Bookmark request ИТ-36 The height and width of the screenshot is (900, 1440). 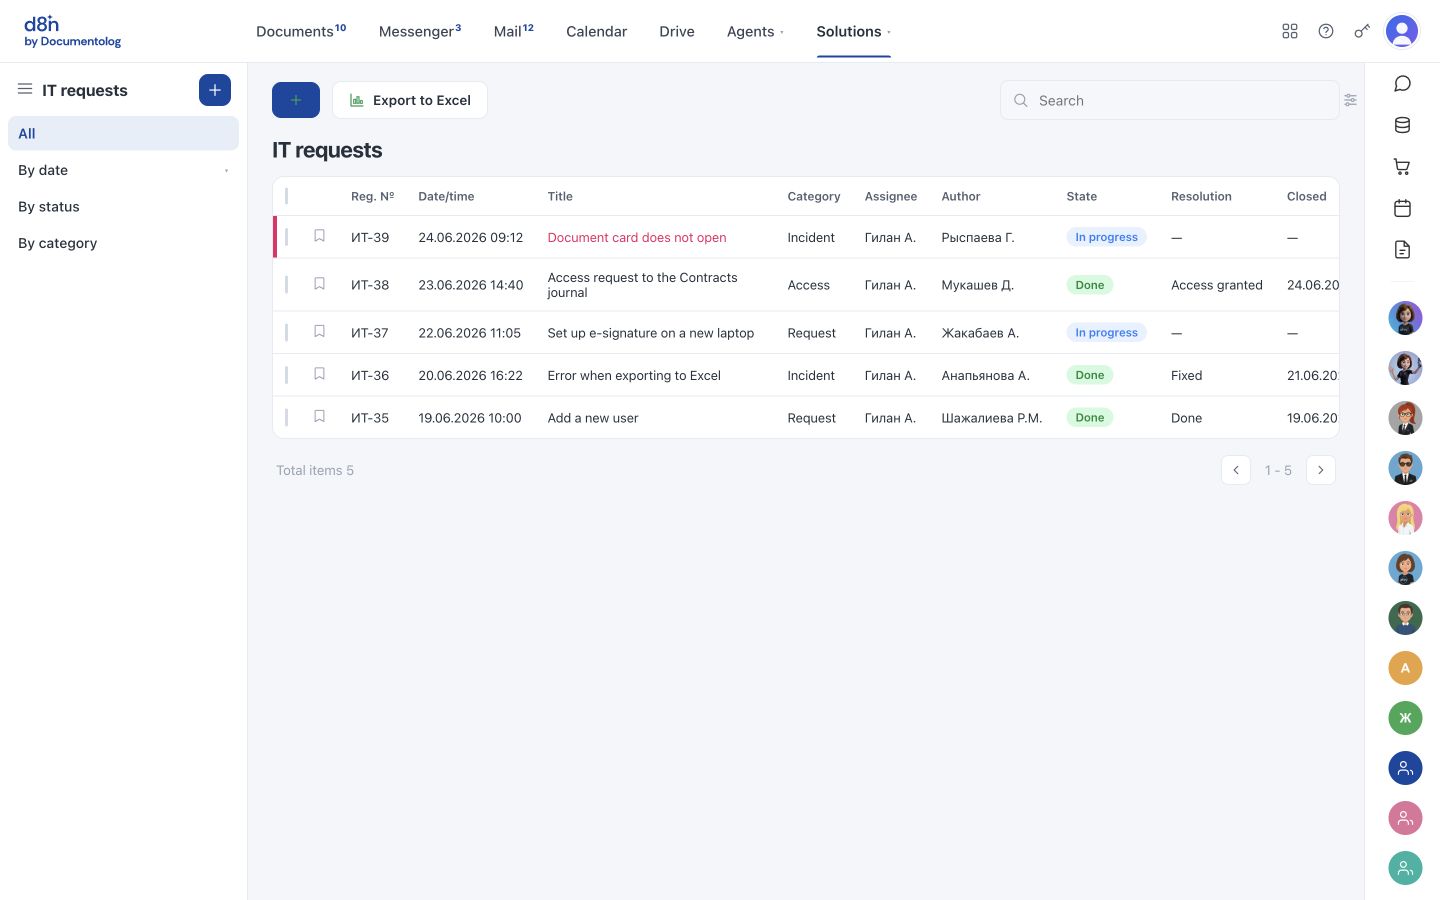coord(320,374)
